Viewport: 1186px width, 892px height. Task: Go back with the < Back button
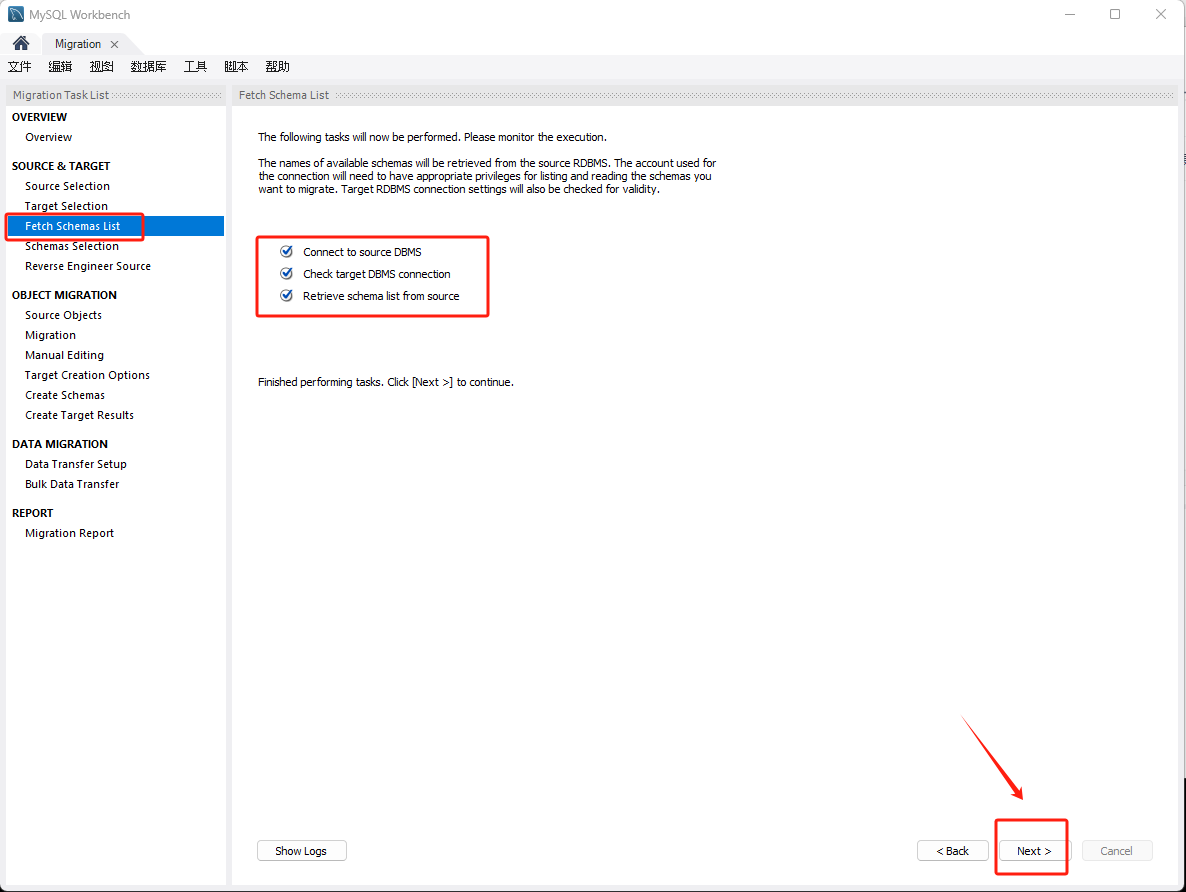pos(952,850)
